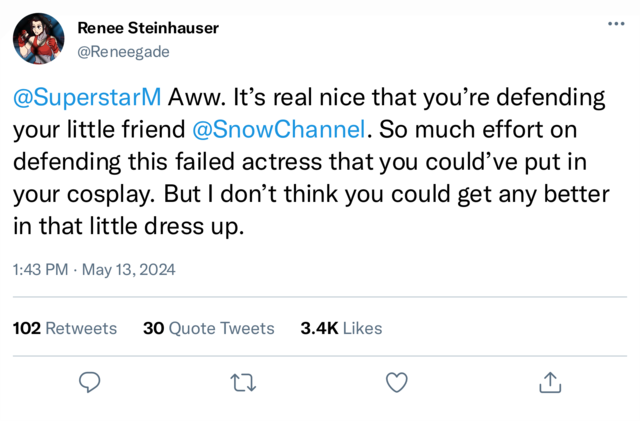Image resolution: width=640 pixels, height=421 pixels.
Task: Open the @SuperstarM mention
Action: click(86, 99)
